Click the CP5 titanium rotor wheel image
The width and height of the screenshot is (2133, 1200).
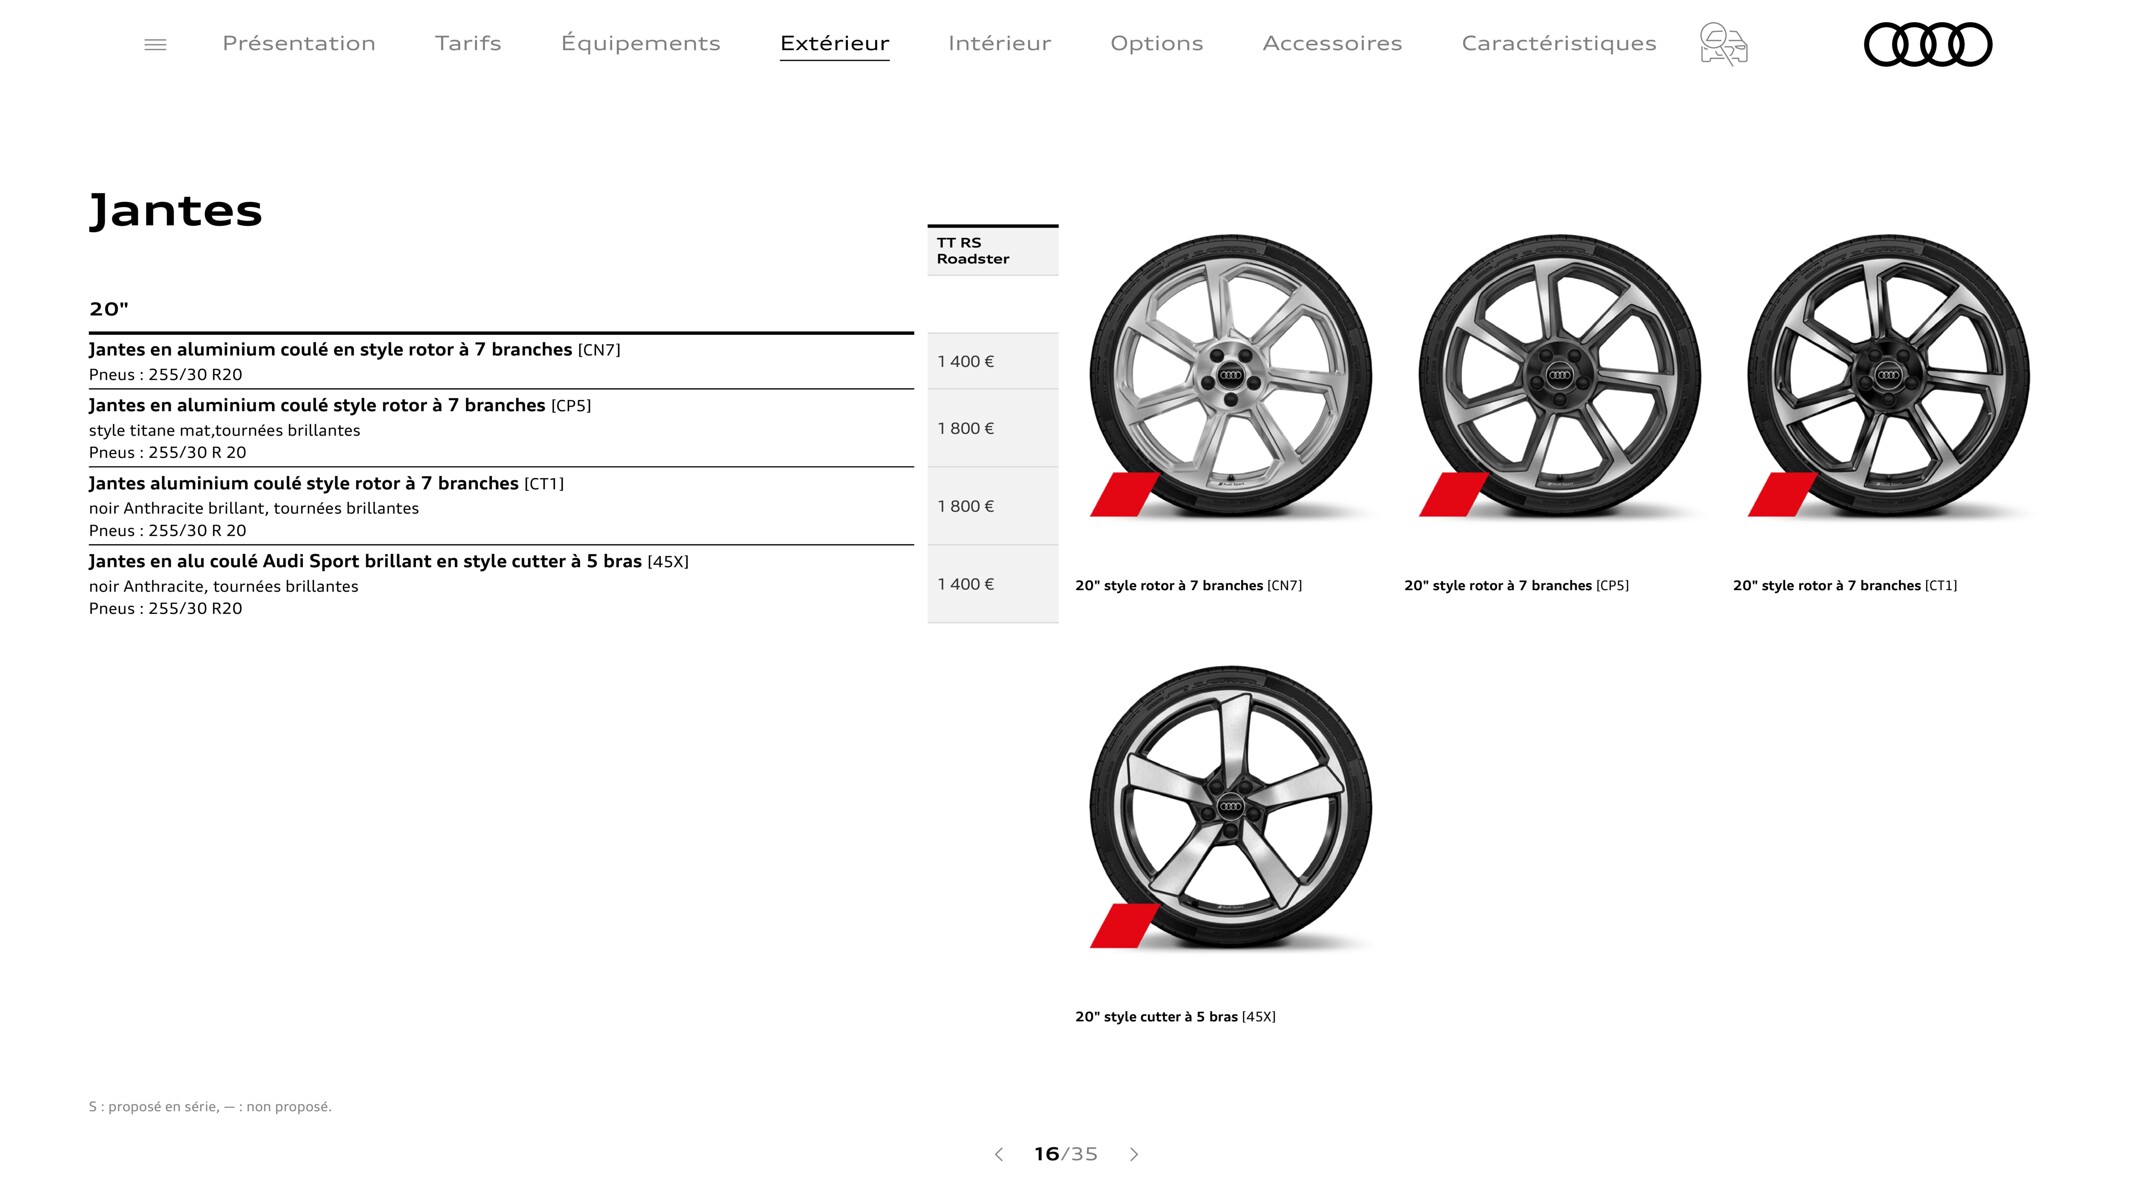pyautogui.click(x=1559, y=376)
